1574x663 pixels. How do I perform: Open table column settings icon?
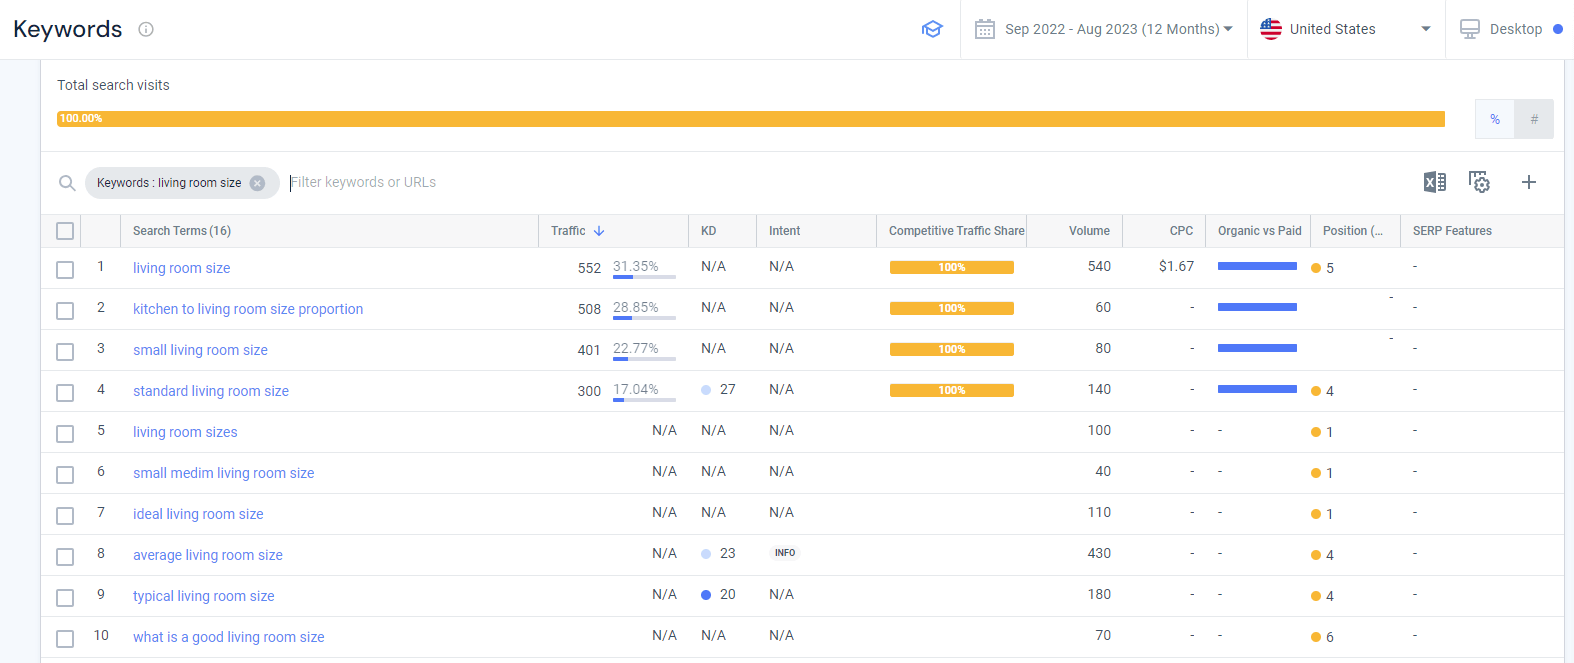(1480, 182)
